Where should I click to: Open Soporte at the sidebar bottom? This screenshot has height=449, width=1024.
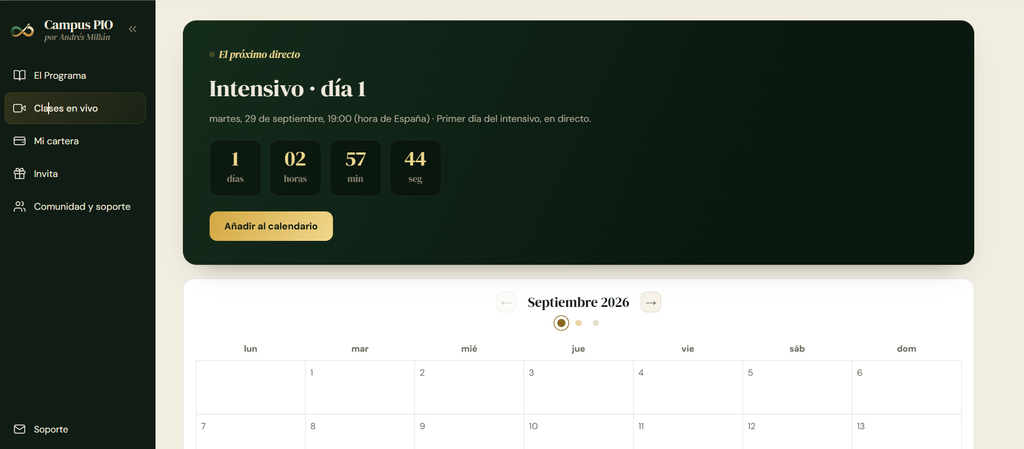tap(75, 429)
